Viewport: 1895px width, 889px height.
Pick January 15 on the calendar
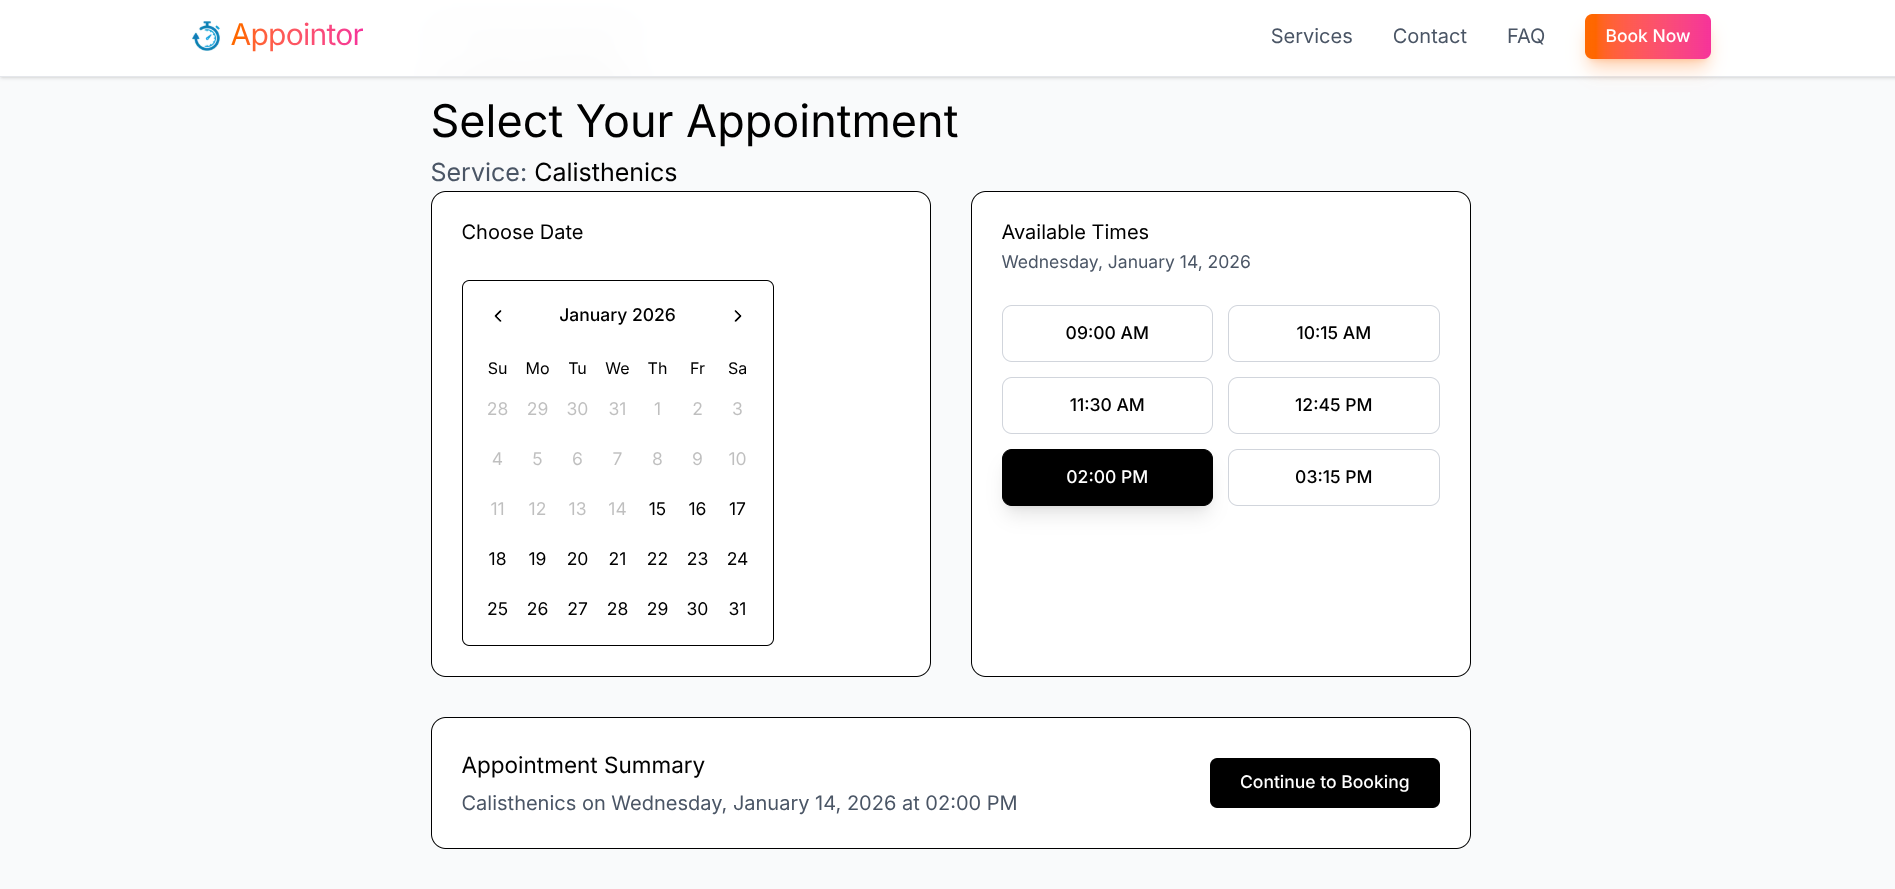pos(657,509)
